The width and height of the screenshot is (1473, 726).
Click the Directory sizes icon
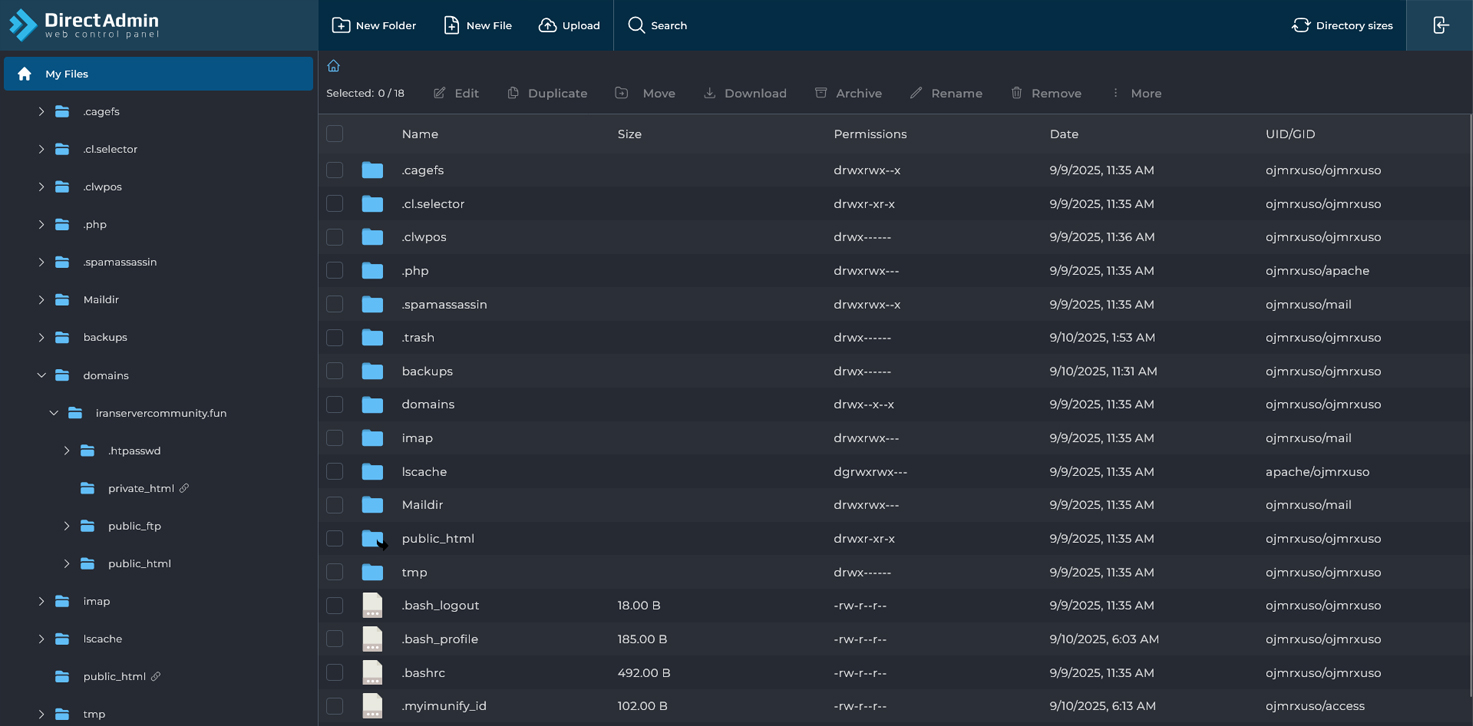(1301, 25)
